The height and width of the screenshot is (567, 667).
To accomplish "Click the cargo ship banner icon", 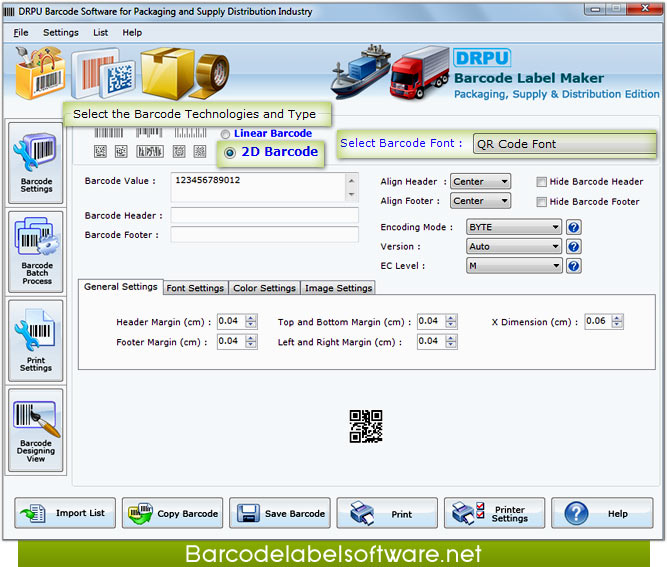I will click(x=361, y=71).
